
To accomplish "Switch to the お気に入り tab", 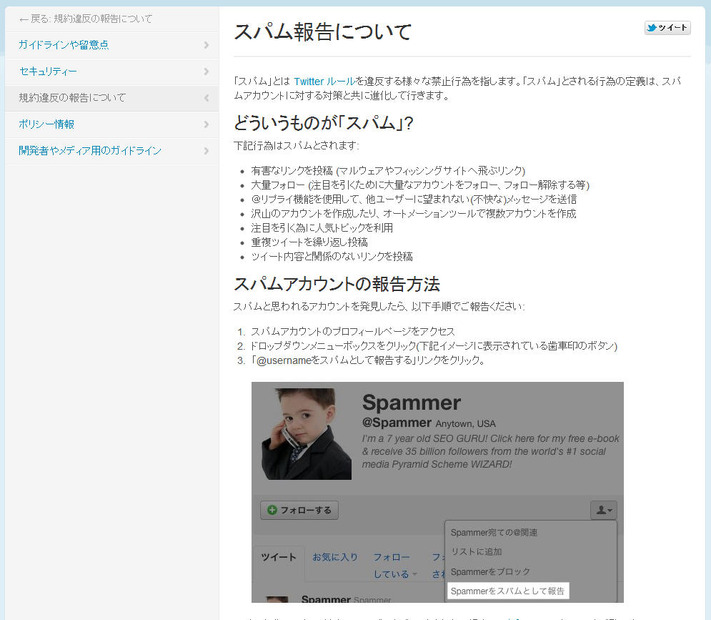I will tap(335, 557).
